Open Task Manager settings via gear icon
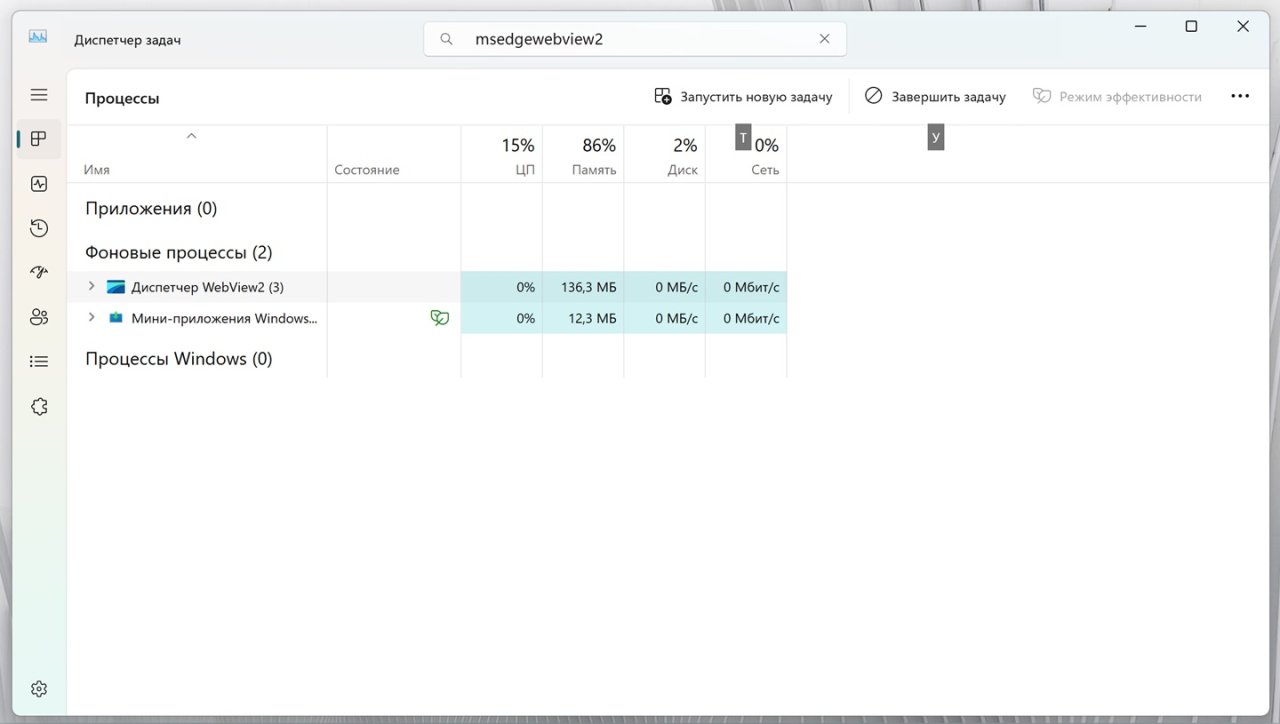 tap(38, 688)
